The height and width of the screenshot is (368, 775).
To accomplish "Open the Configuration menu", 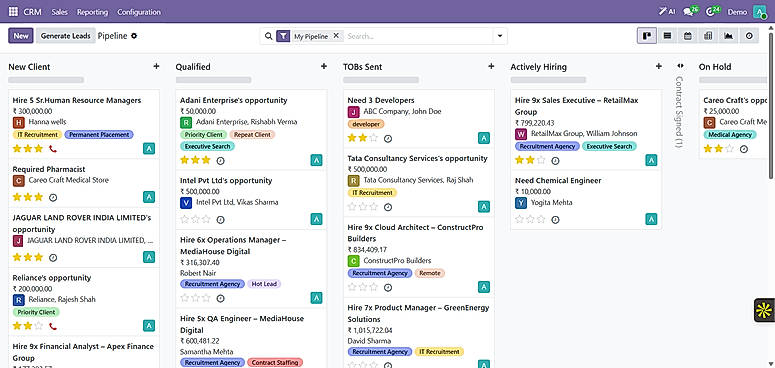I will click(x=139, y=12).
